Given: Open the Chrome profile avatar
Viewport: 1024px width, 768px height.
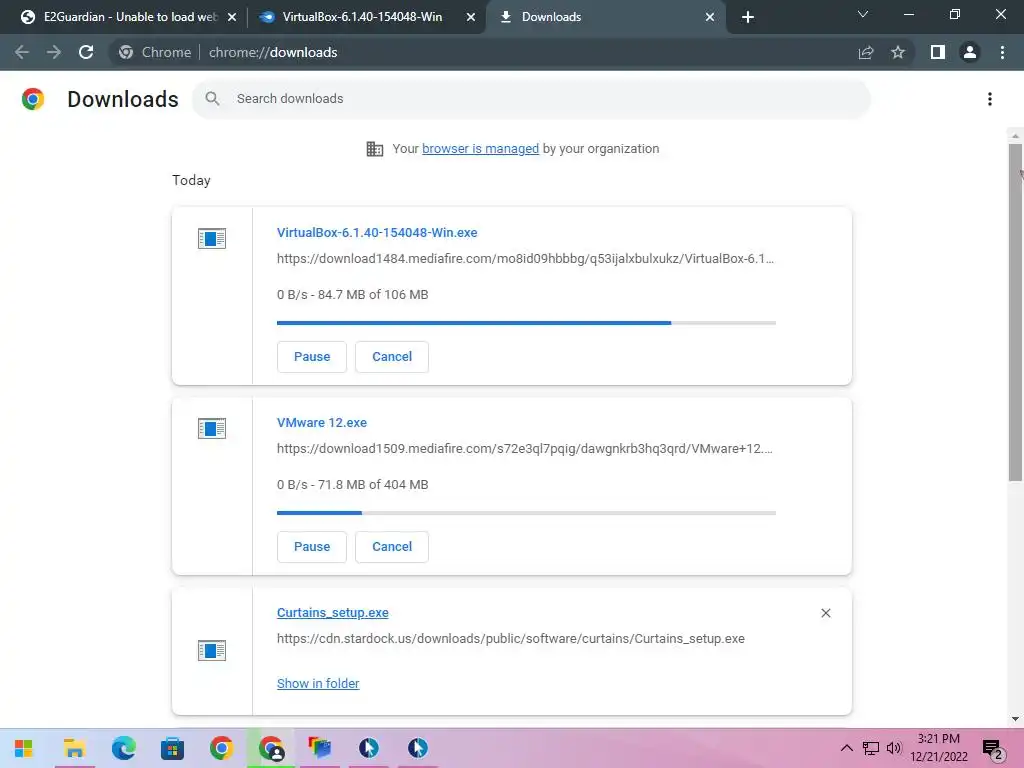Looking at the screenshot, I should point(970,52).
